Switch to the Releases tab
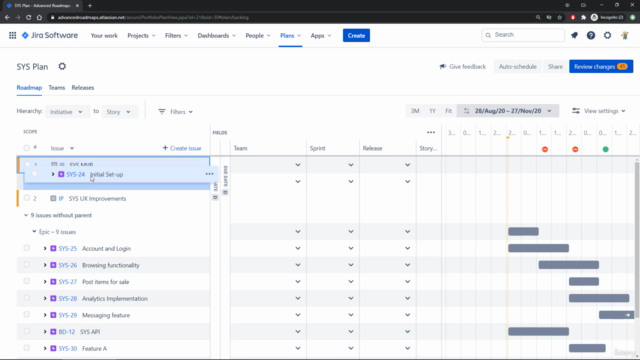 point(83,88)
